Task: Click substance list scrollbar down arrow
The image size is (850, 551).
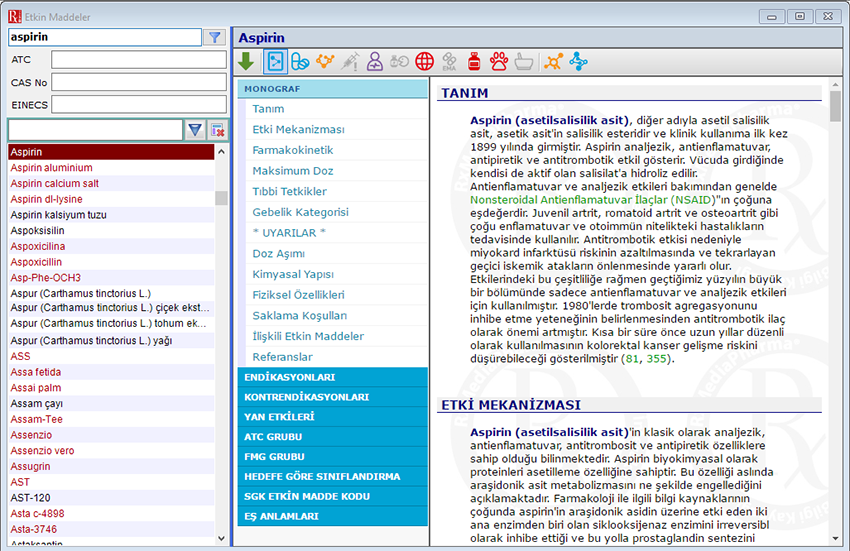Action: (221, 539)
